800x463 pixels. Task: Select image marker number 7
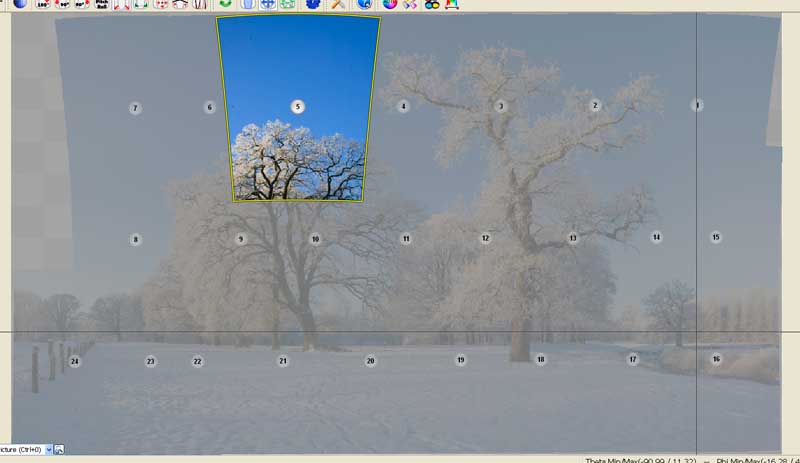point(135,108)
